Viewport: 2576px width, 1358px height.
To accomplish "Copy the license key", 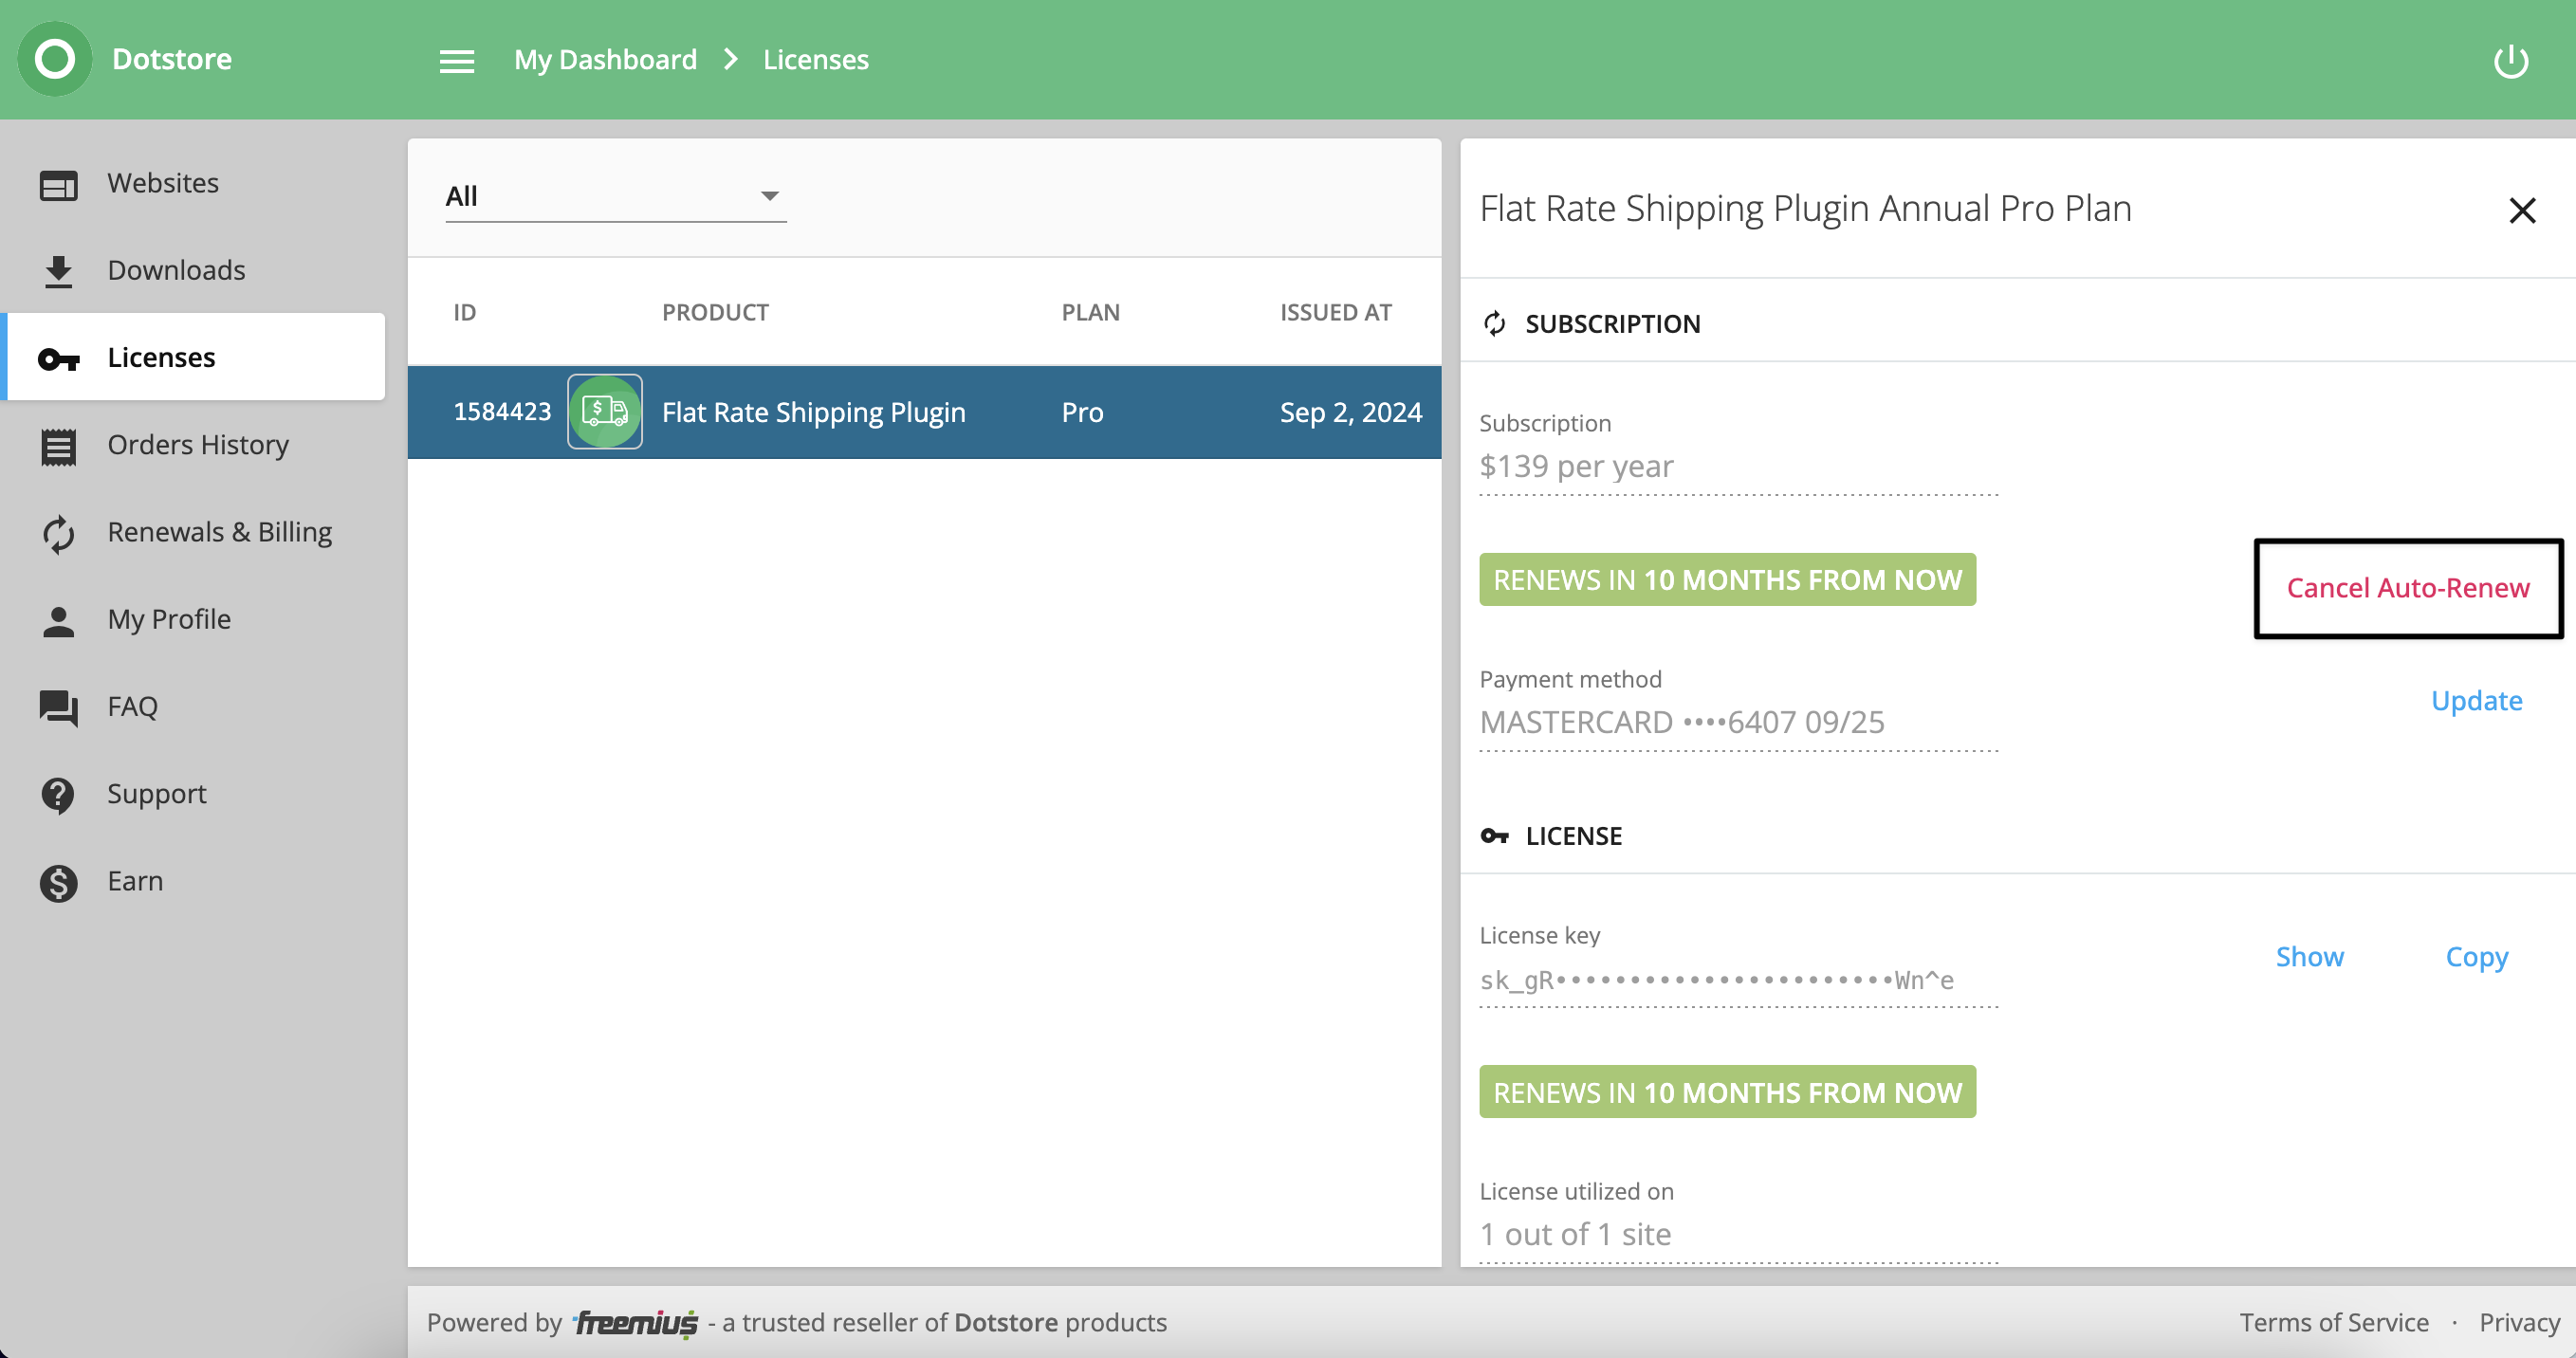I will point(2476,957).
